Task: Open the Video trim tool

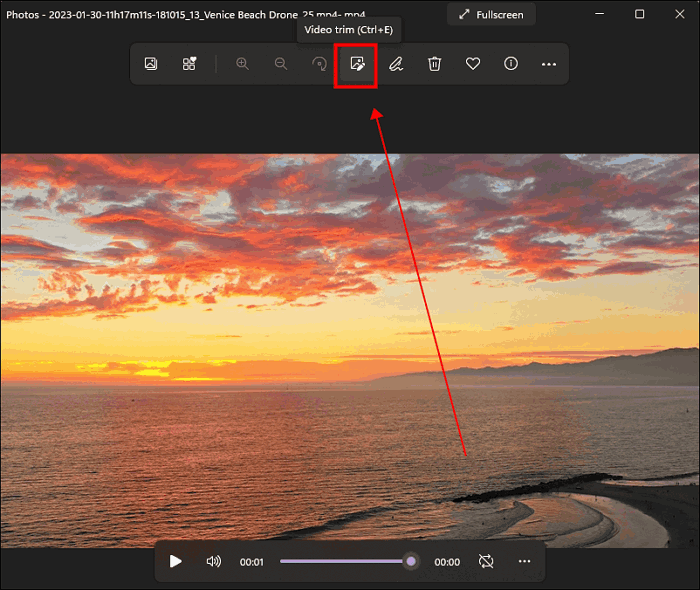Action: 355,64
